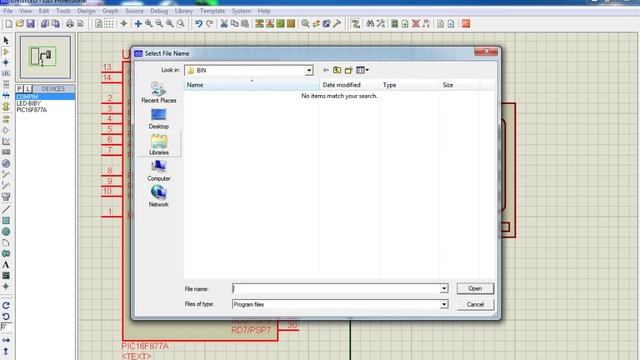Activate the 2D Line drawing tool
The width and height of the screenshot is (640, 360).
(6, 209)
